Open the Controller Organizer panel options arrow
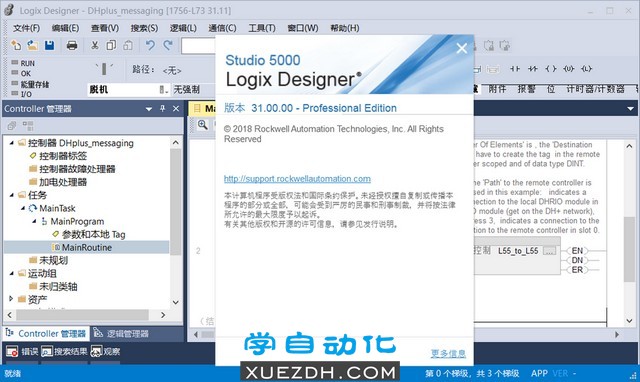This screenshot has width=640, height=382. click(x=149, y=109)
